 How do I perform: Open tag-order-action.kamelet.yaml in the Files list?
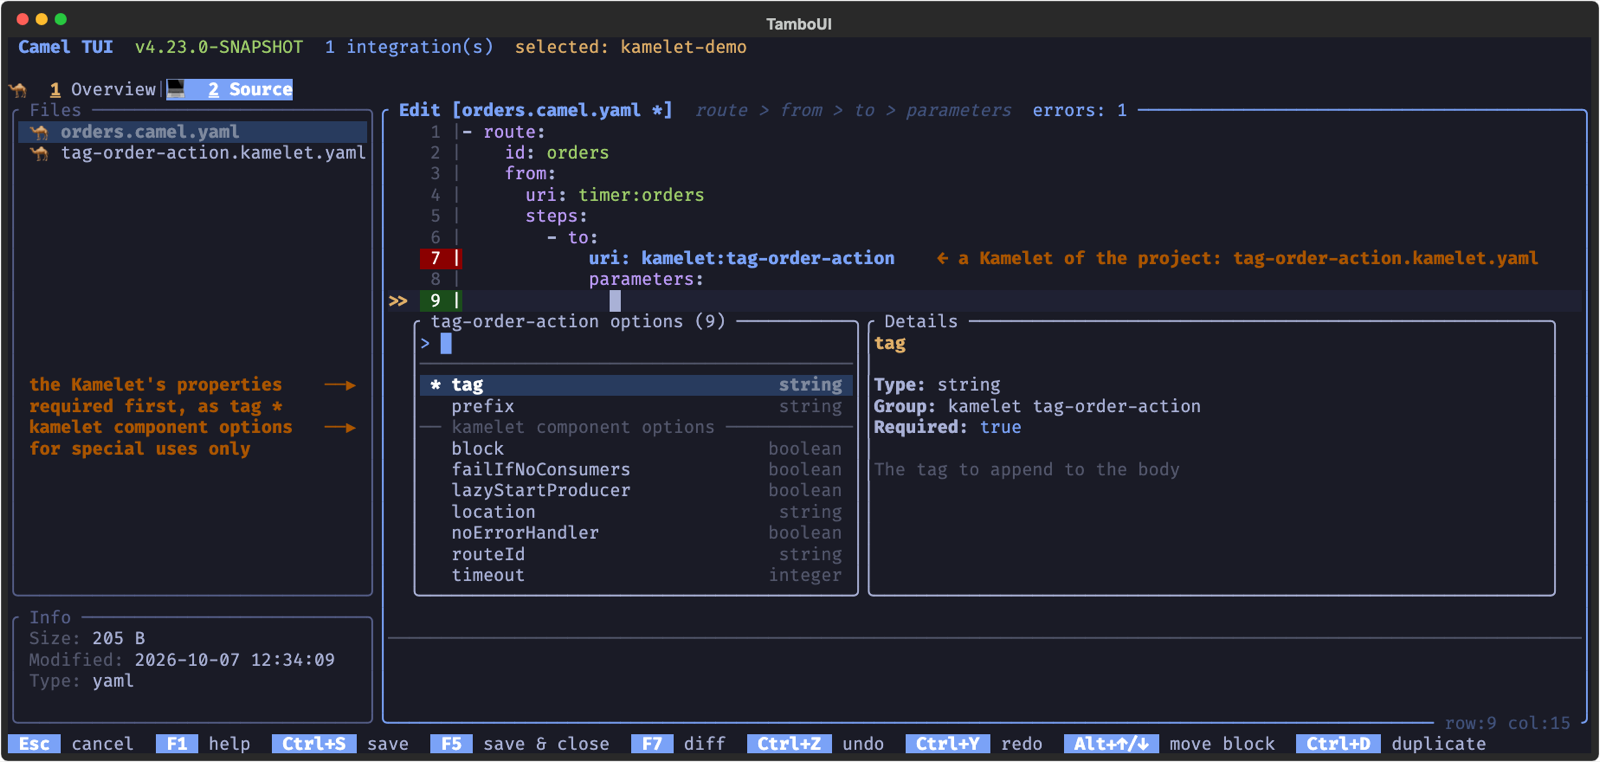click(x=193, y=153)
